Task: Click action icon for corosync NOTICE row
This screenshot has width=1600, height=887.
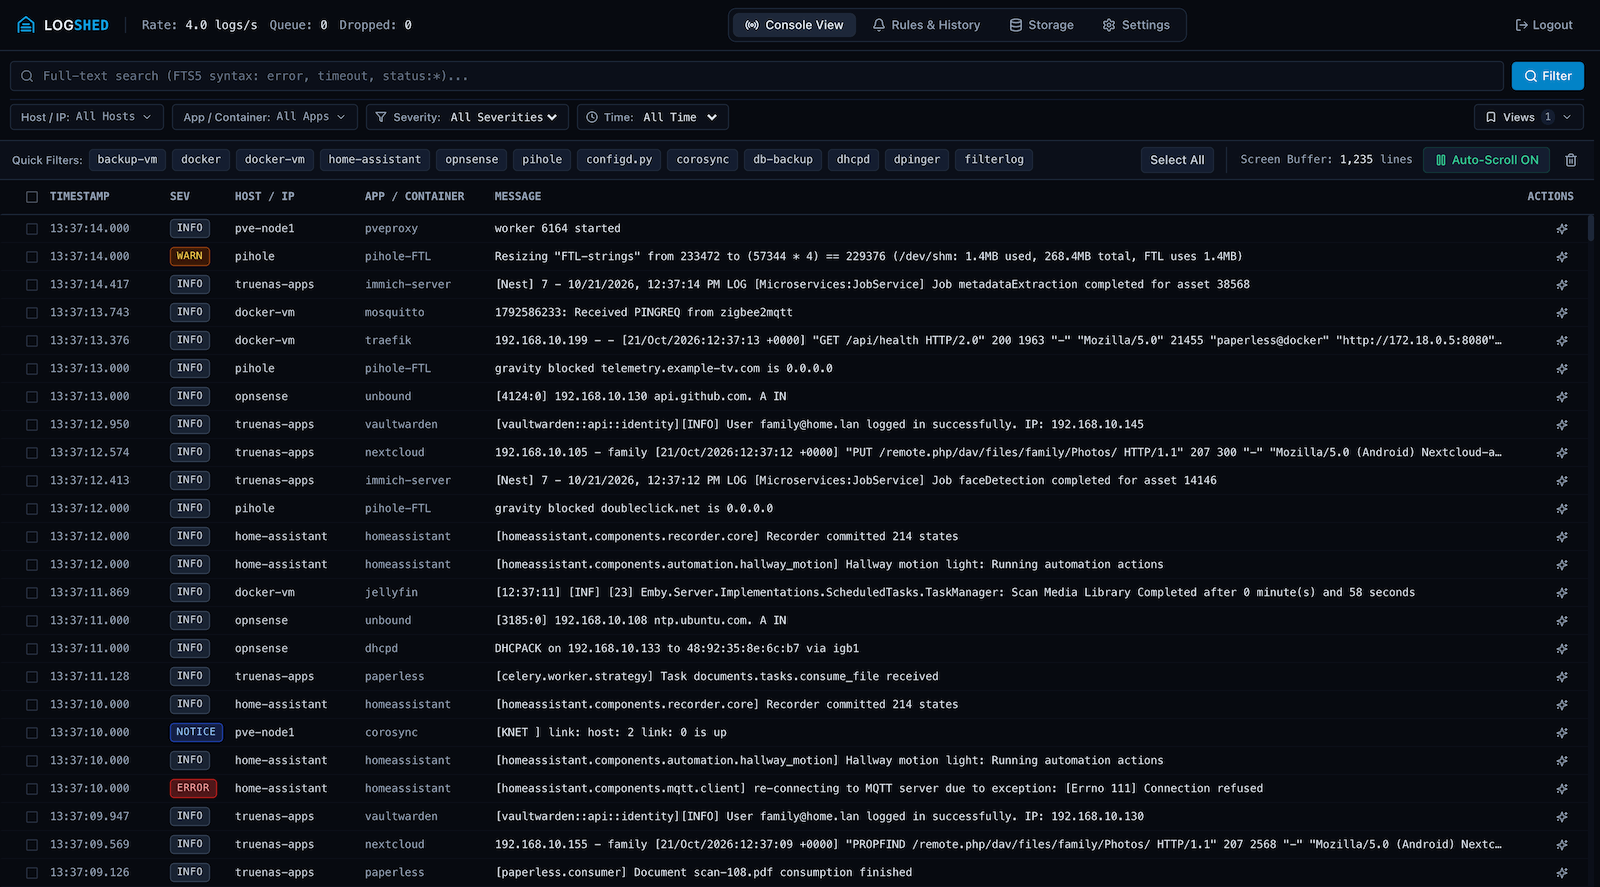Action: (1562, 733)
